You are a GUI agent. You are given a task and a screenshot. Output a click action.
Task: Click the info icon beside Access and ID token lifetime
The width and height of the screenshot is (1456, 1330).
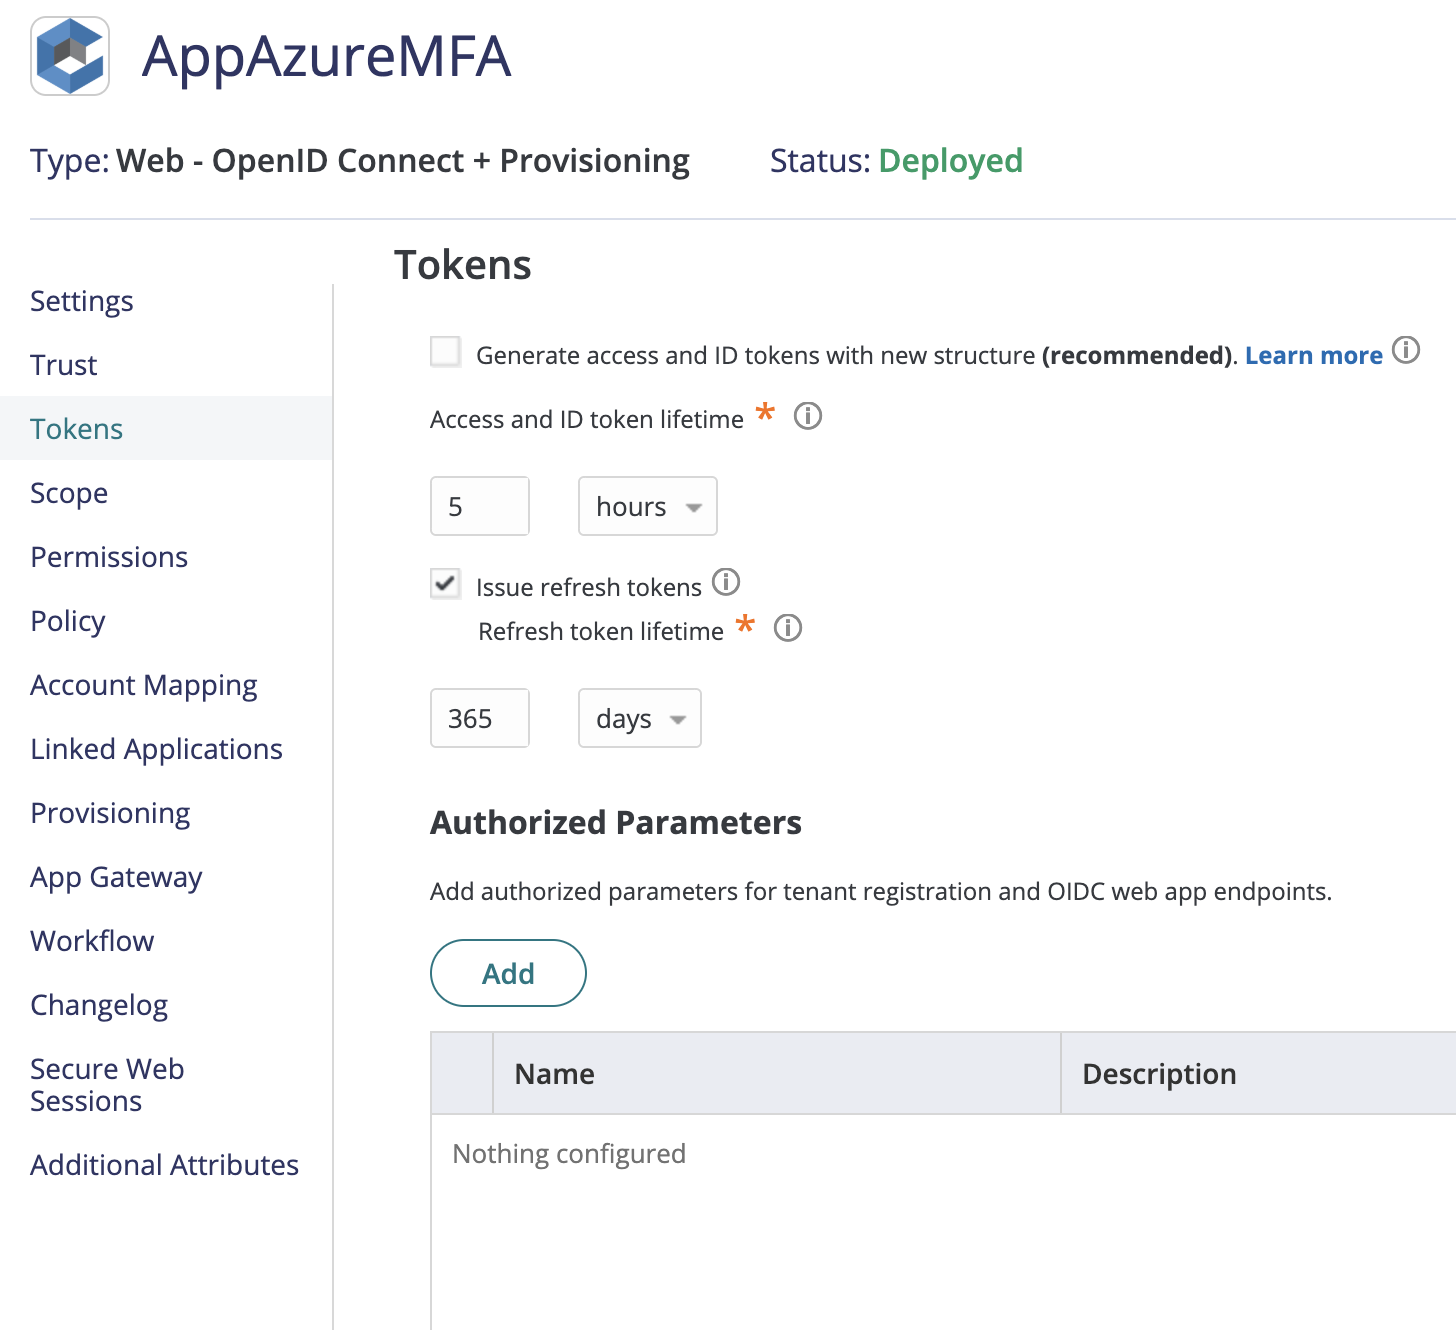click(x=807, y=417)
